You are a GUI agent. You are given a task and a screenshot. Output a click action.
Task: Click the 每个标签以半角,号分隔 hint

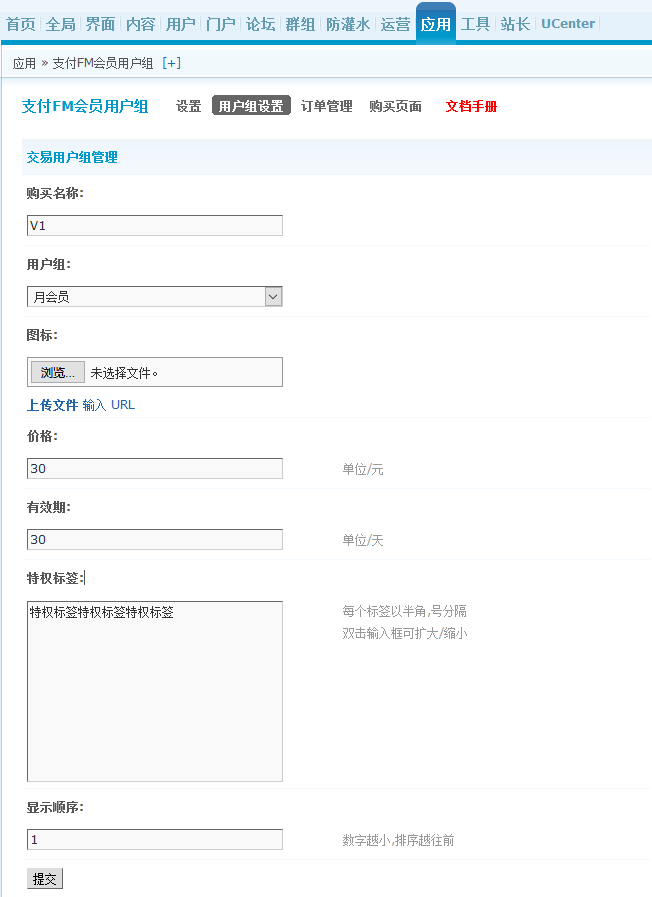(404, 611)
